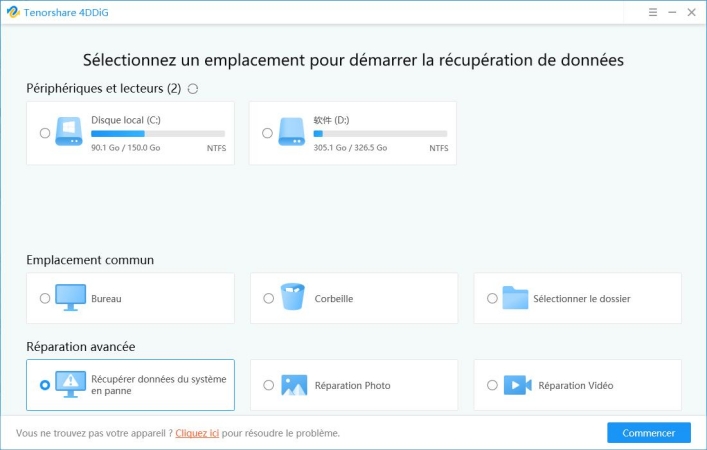Click the Corbeille label
Viewport: 707px width, 450px height.
coord(334,298)
